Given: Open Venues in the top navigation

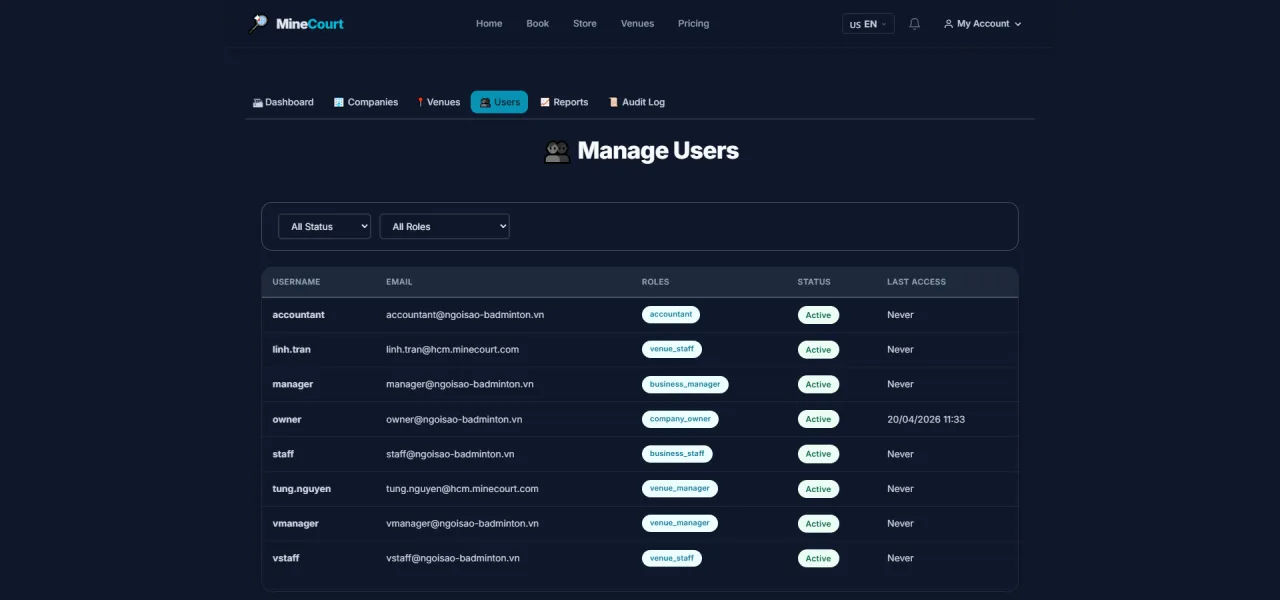Looking at the screenshot, I should (637, 24).
